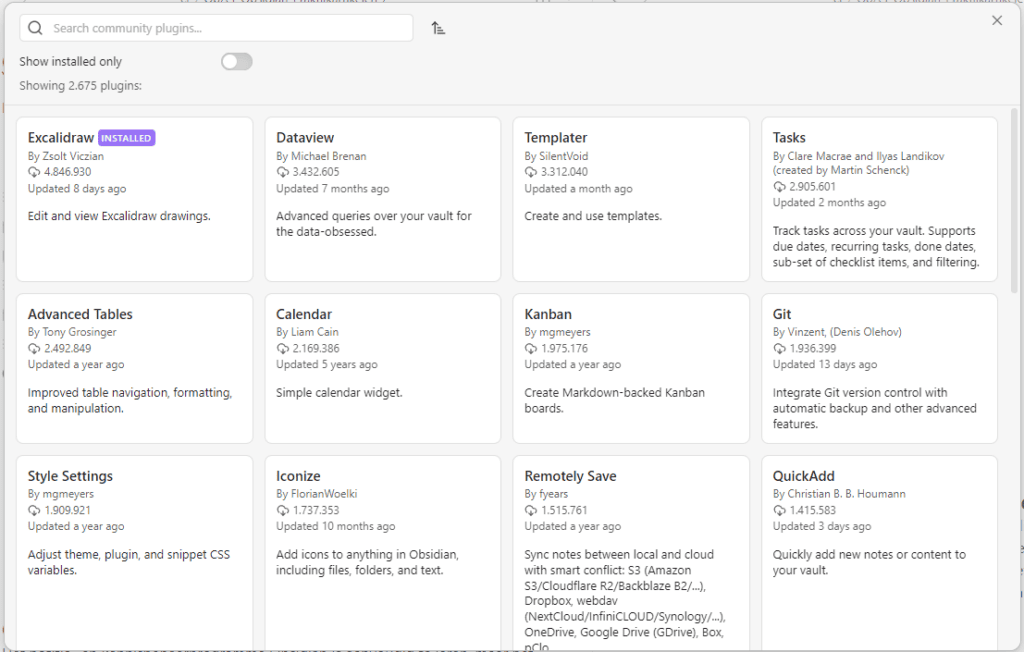Click download icon next to 2.905.601
This screenshot has height=652, width=1024.
pos(779,186)
